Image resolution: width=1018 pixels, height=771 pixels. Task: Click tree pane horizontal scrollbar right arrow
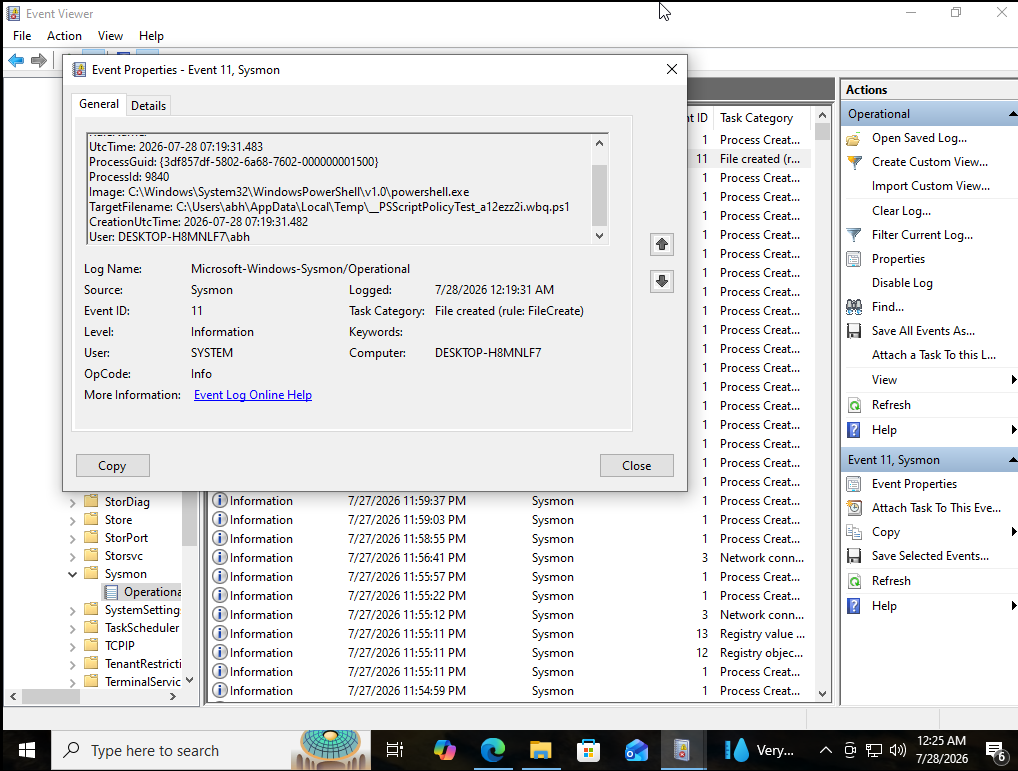(173, 696)
